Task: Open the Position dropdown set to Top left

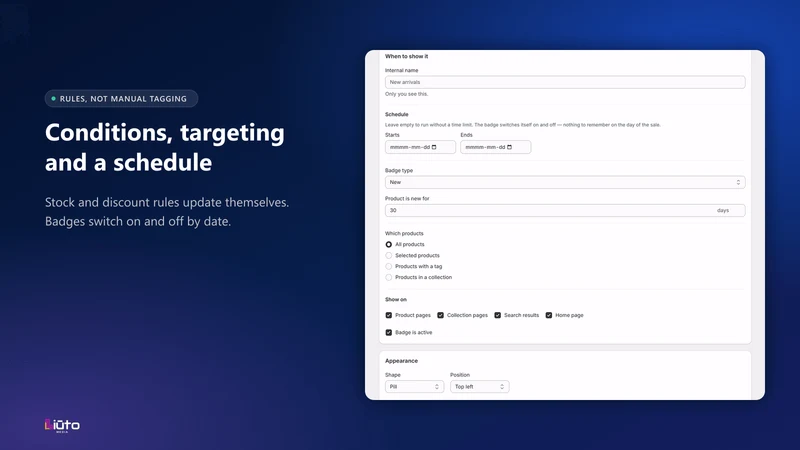Action: (480, 387)
